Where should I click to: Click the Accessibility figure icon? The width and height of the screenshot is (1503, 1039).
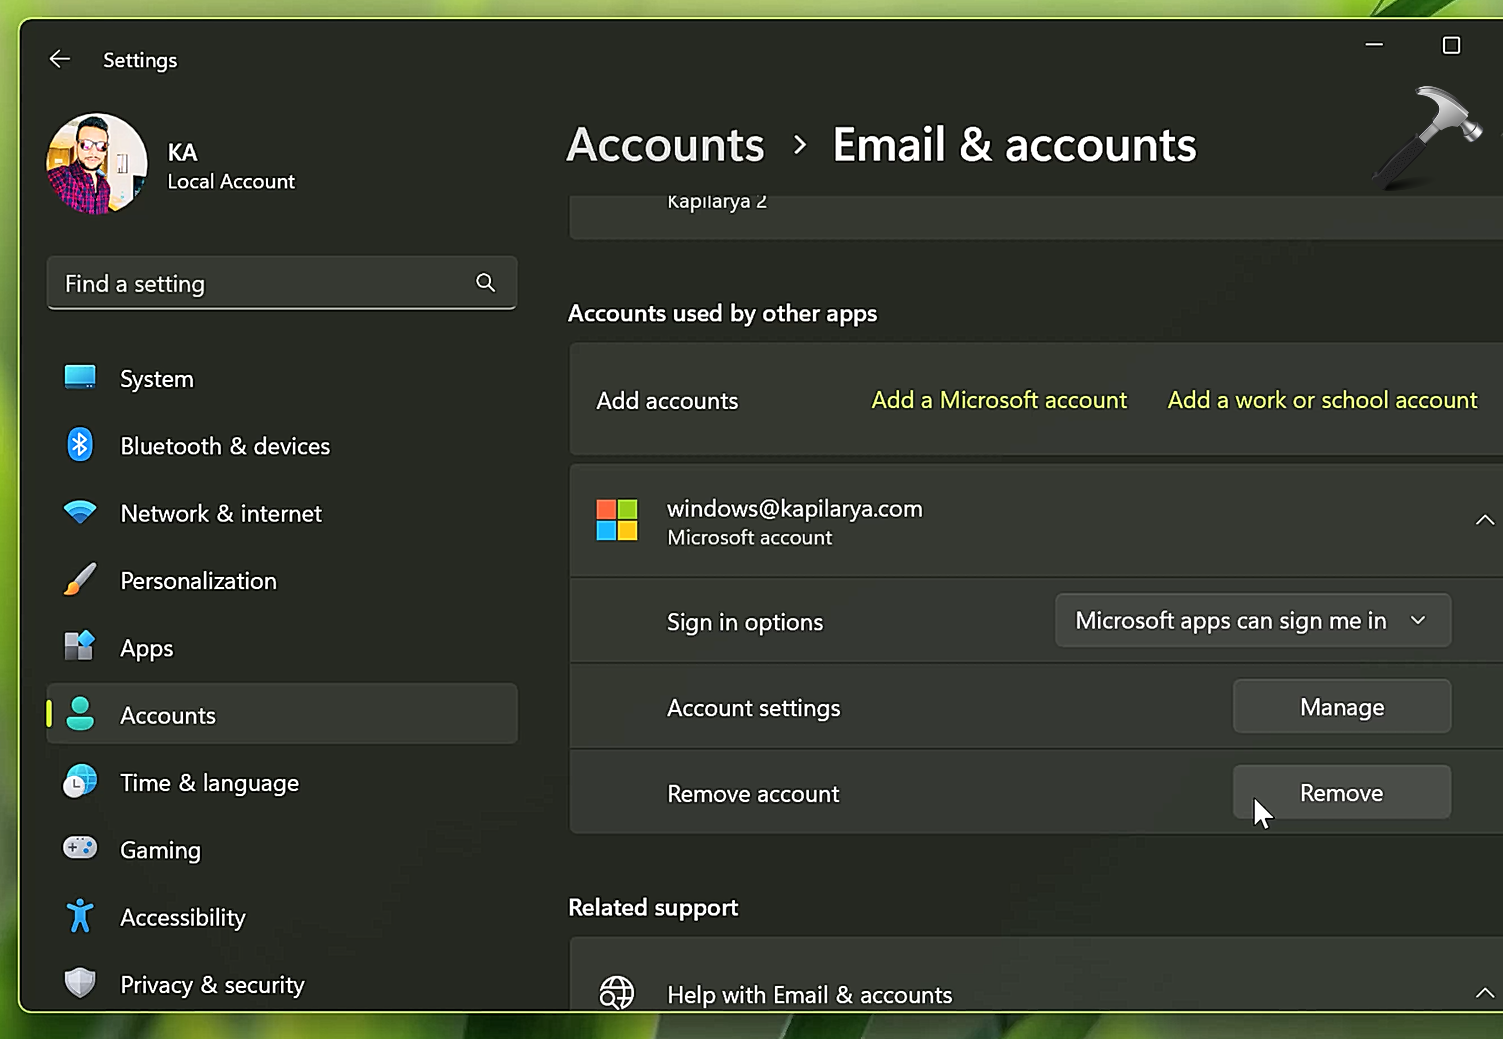pyautogui.click(x=80, y=916)
